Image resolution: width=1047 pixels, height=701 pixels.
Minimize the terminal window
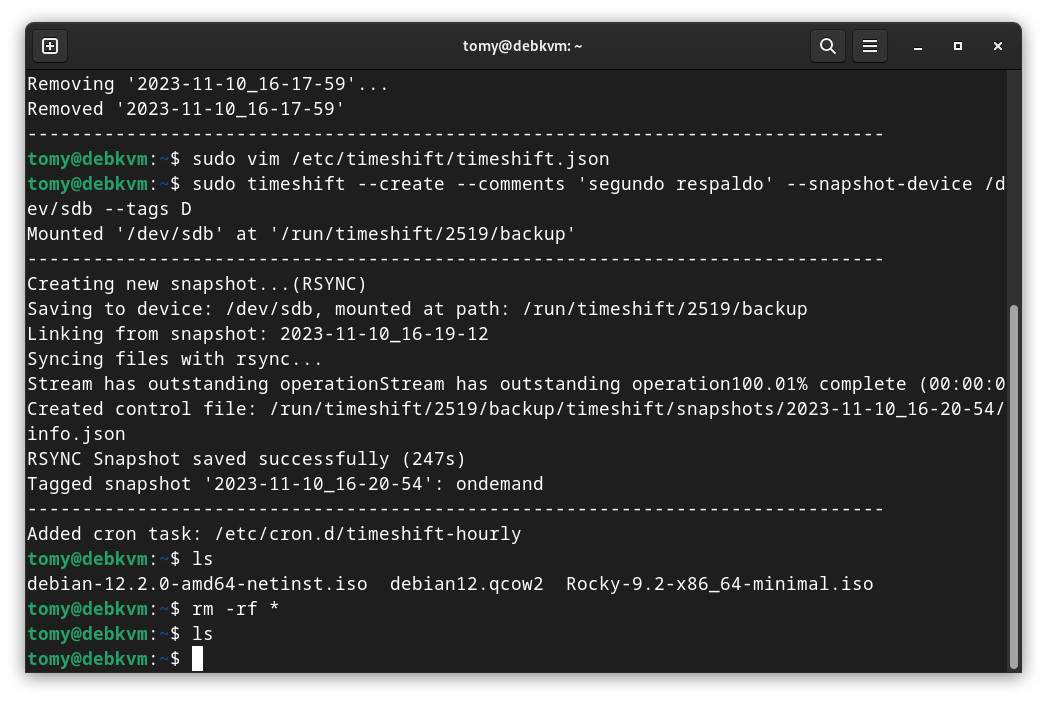click(918, 46)
